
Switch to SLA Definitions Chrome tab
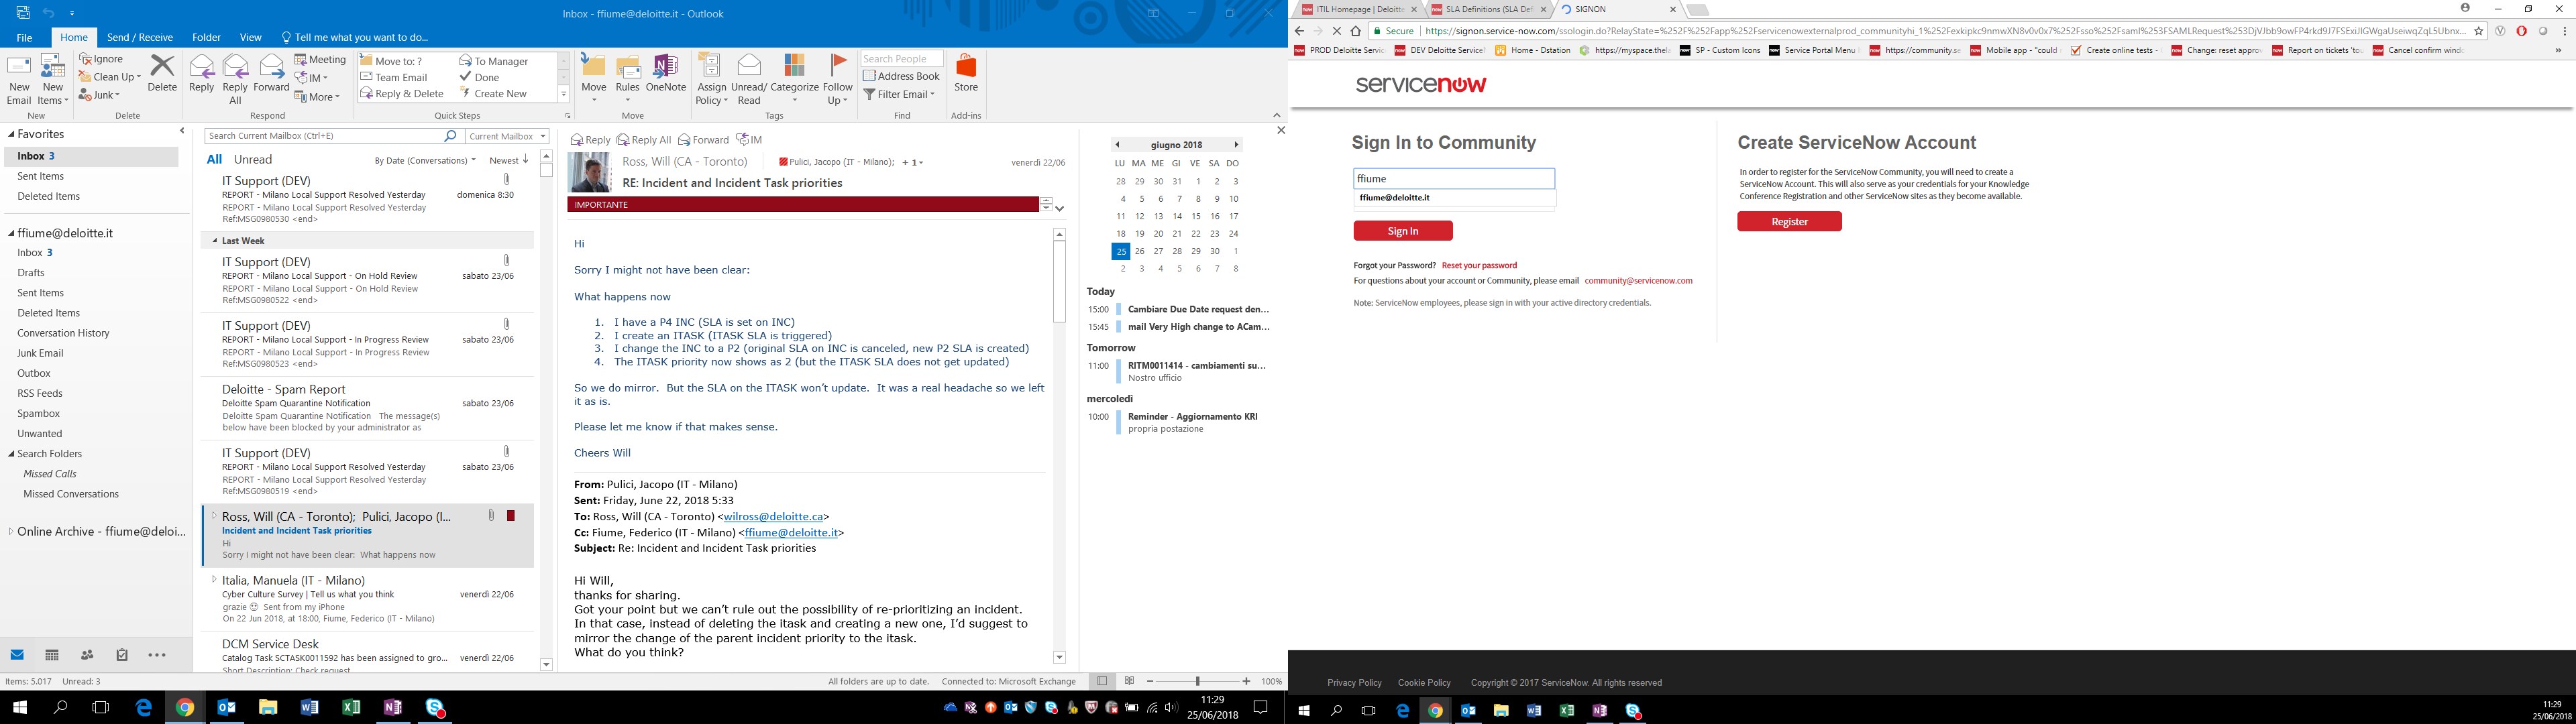(x=1488, y=9)
